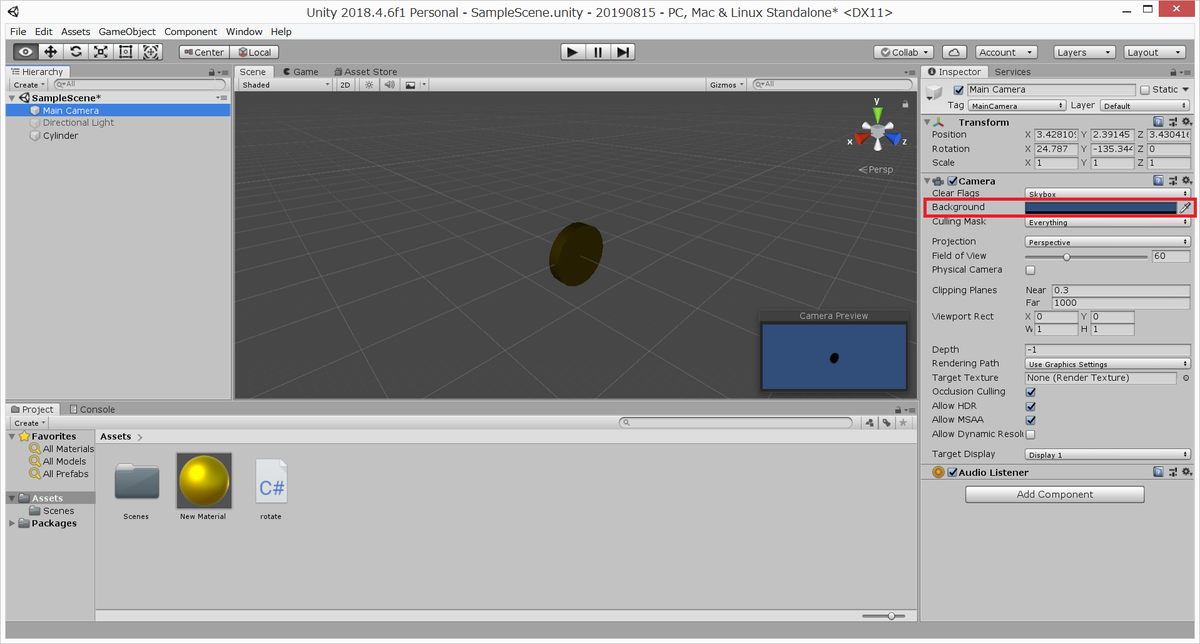Toggle the Center pivot button
This screenshot has height=644, width=1200.
[x=204, y=52]
